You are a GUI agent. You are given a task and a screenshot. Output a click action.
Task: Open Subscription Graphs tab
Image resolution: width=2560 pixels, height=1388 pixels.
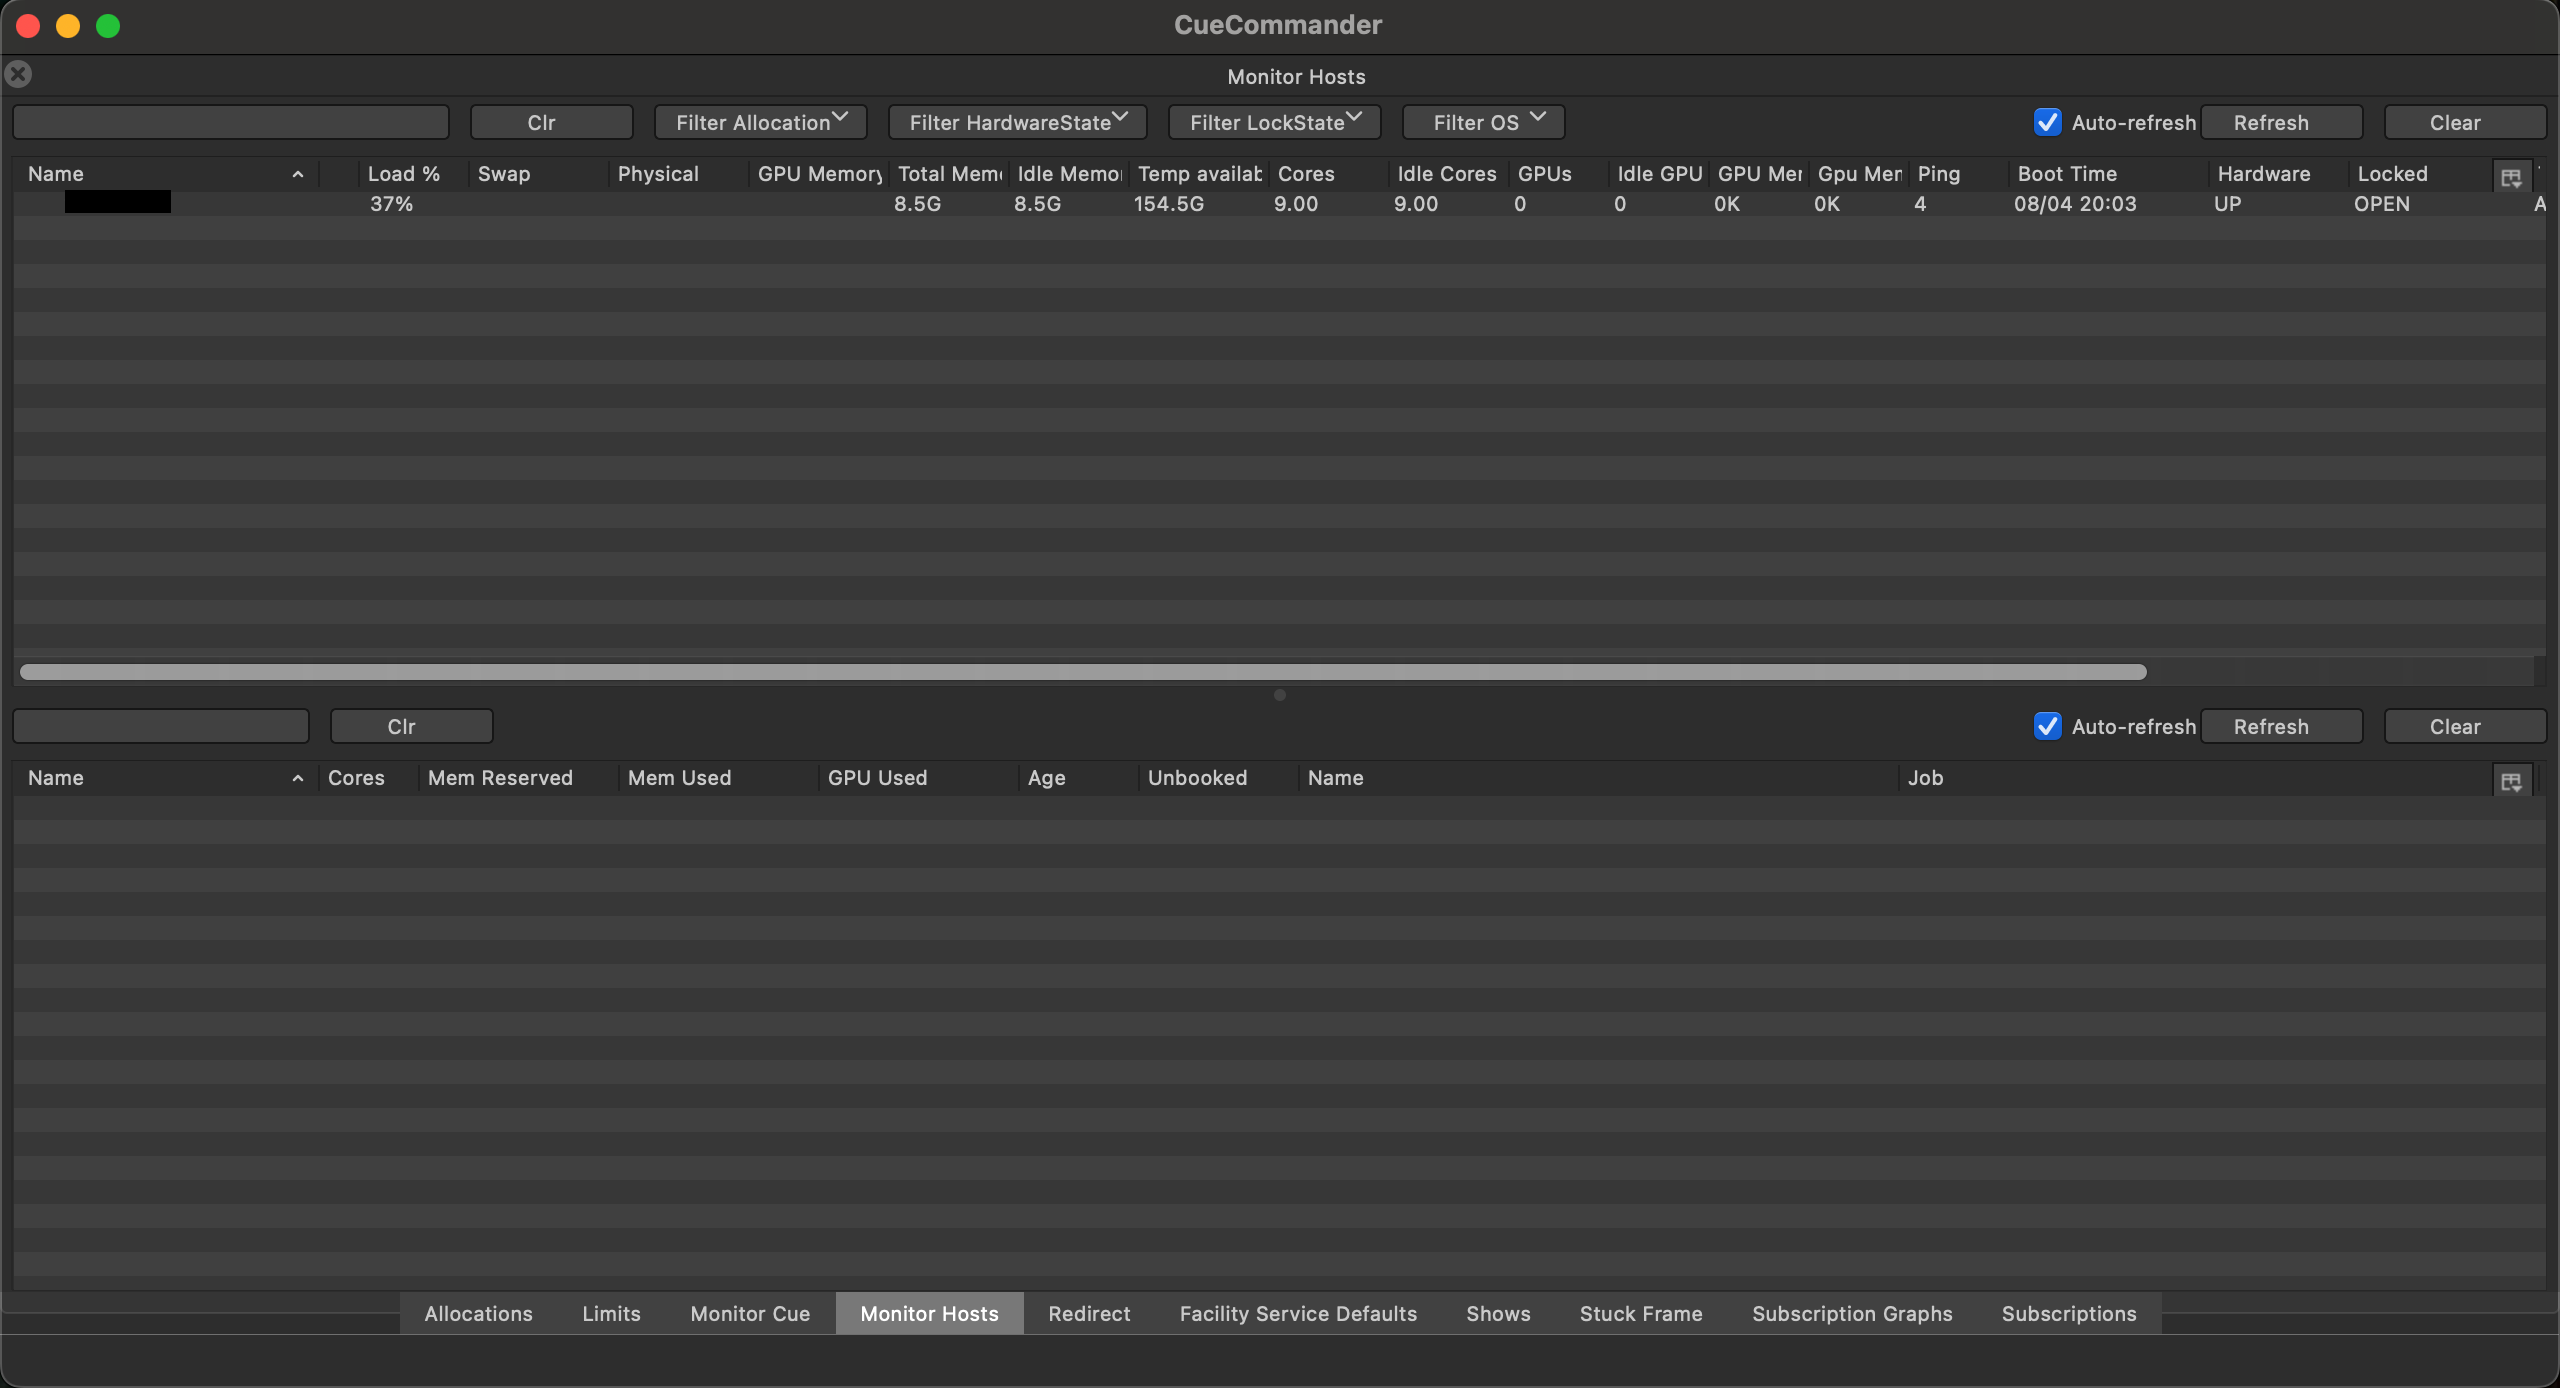point(1852,1314)
